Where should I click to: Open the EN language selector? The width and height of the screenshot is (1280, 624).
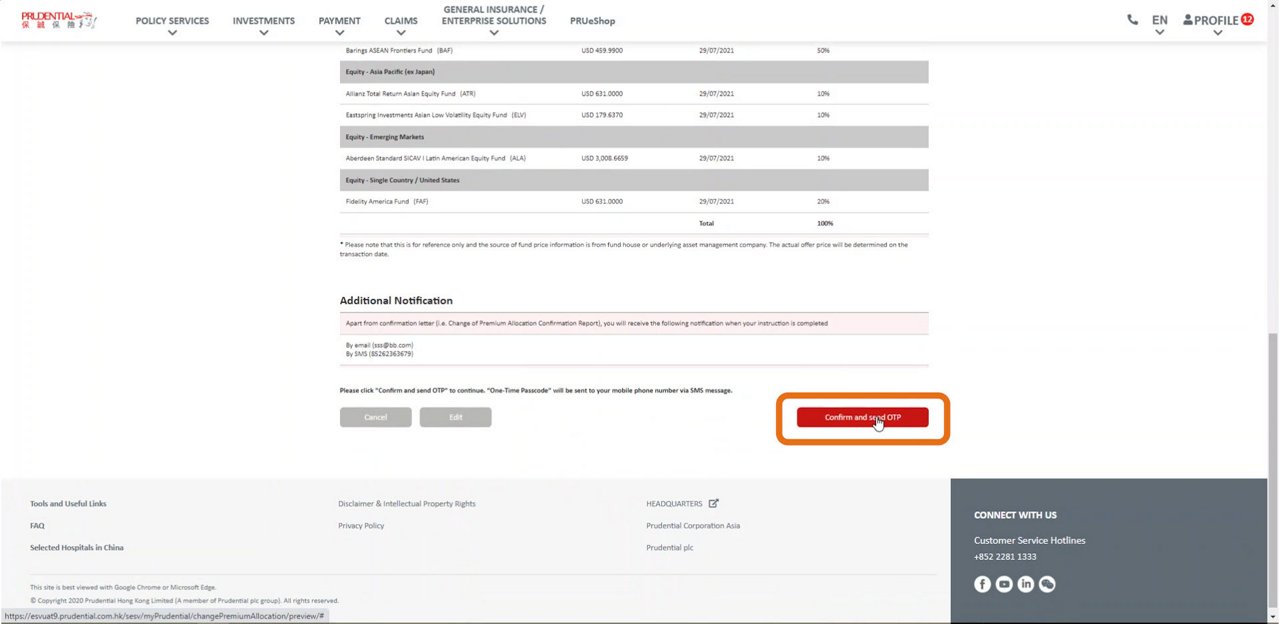pyautogui.click(x=1159, y=21)
